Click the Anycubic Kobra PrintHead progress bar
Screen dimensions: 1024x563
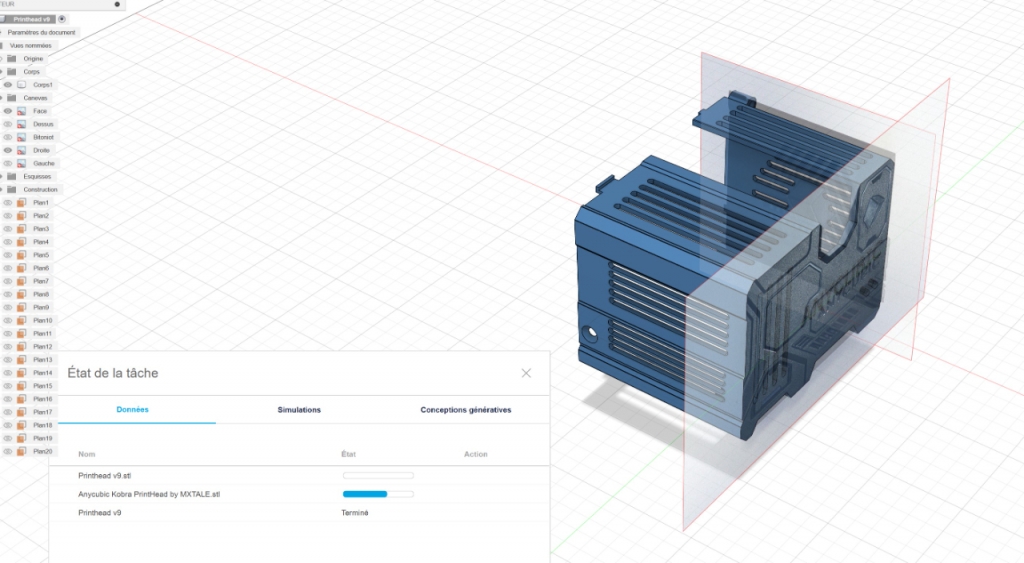coord(378,494)
